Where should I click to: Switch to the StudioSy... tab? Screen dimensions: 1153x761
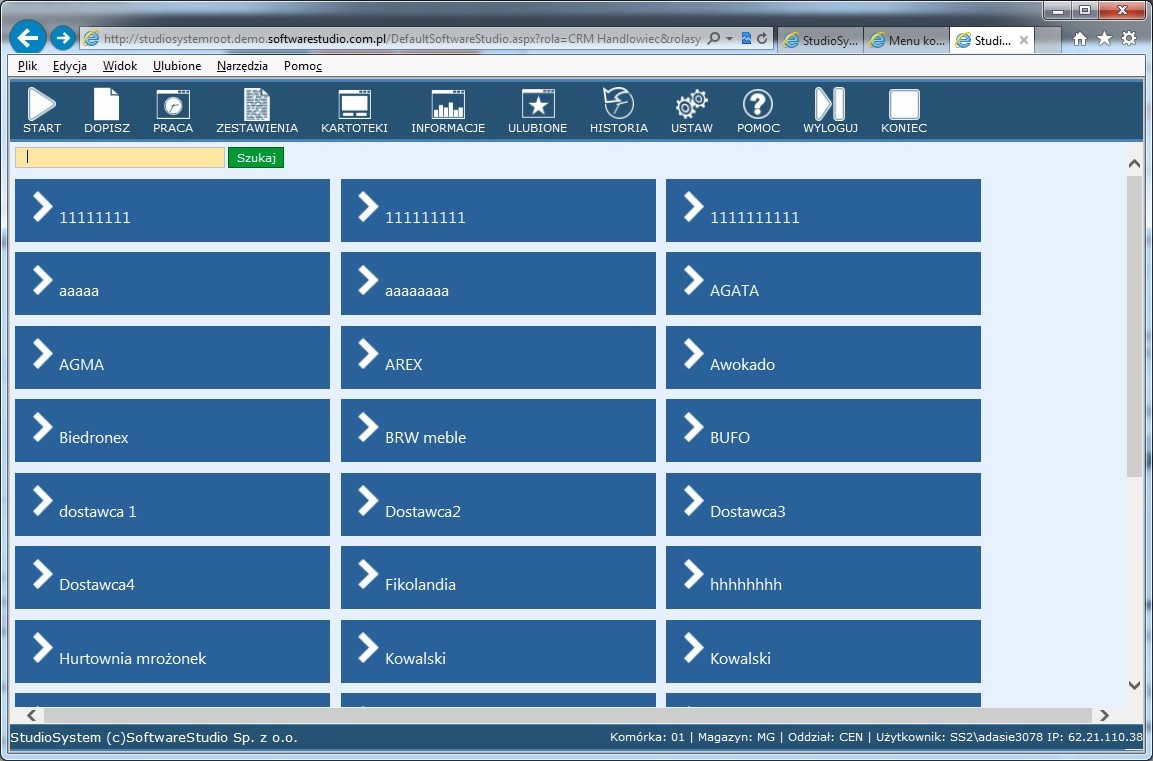click(821, 40)
